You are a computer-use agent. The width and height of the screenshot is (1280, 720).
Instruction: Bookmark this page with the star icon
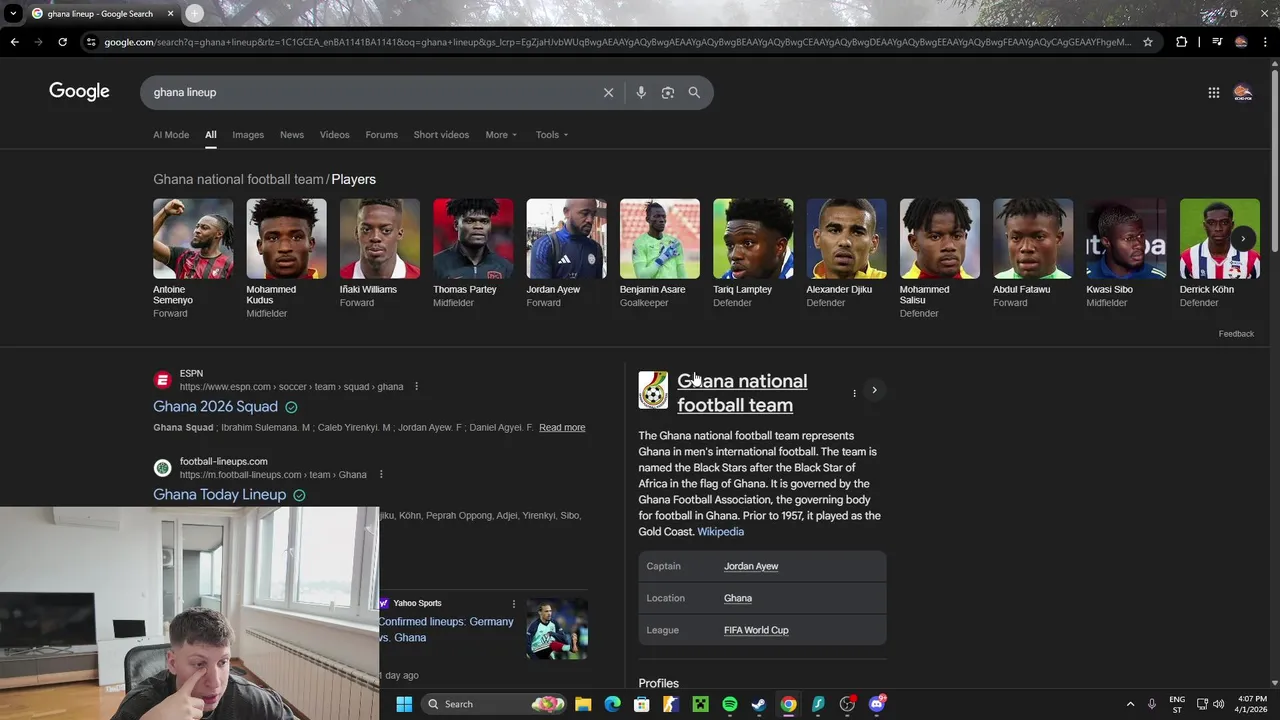pos(1148,42)
